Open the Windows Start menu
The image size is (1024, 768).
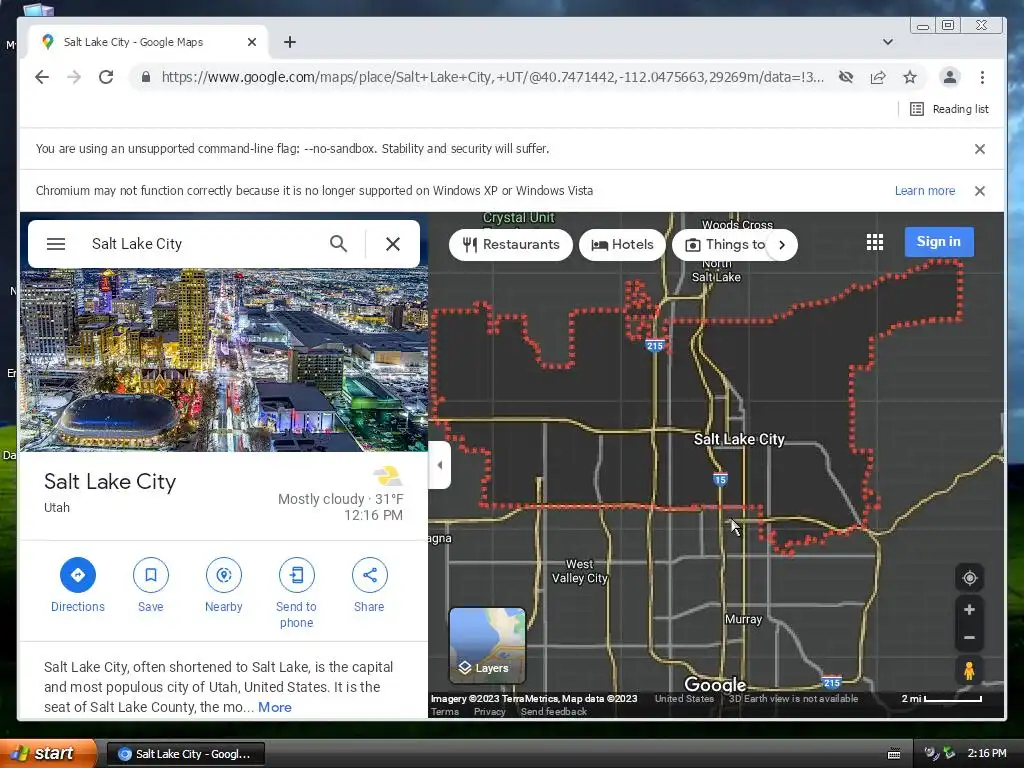[48, 754]
